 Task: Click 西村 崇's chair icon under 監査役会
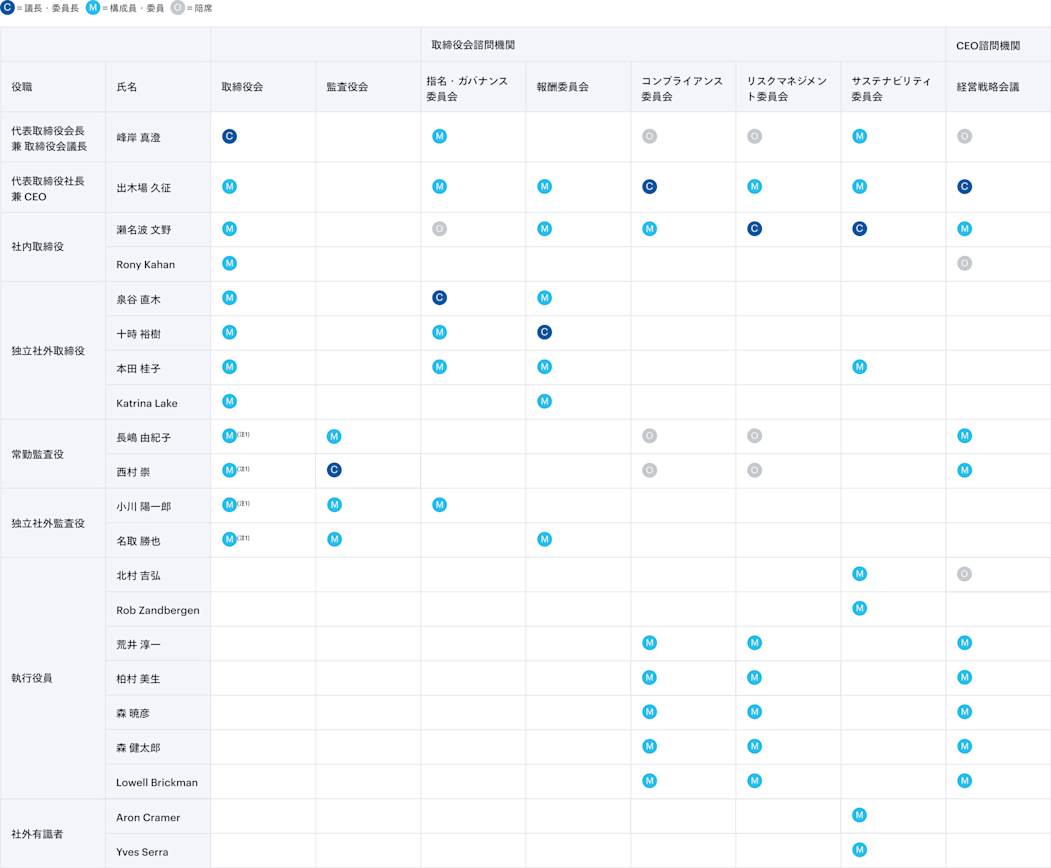(334, 470)
